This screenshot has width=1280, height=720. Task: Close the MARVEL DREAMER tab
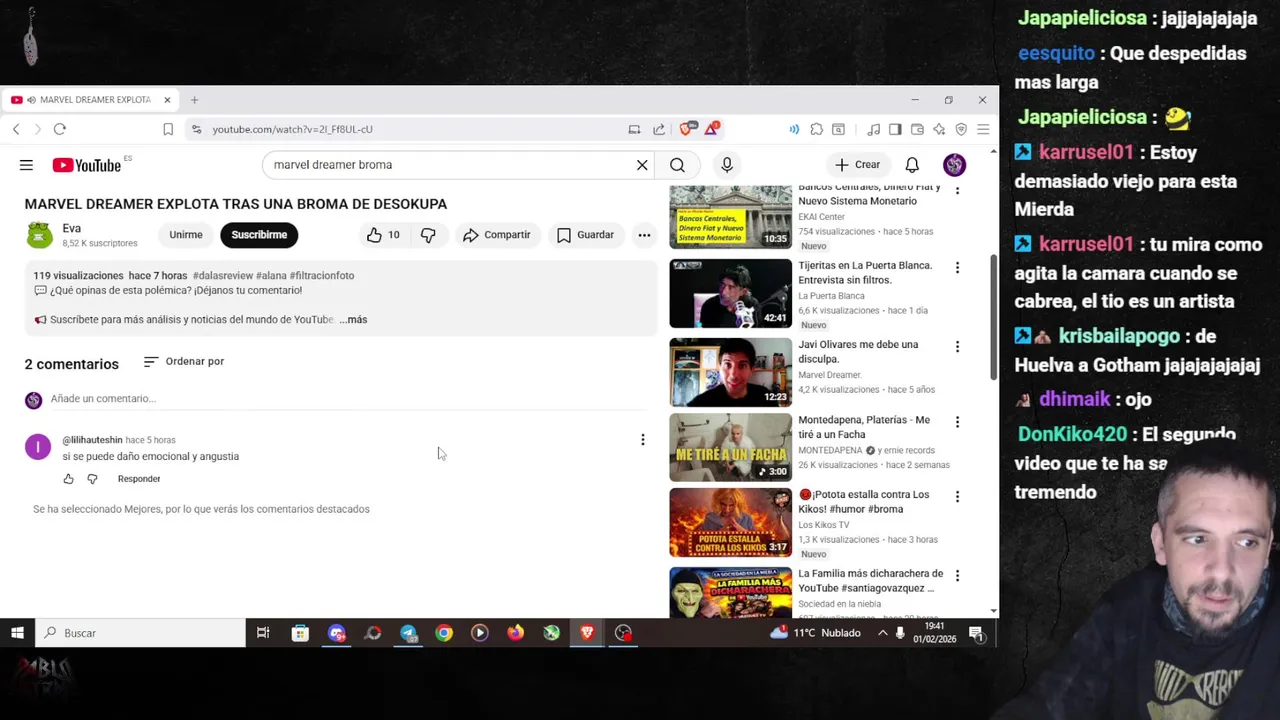coord(167,100)
